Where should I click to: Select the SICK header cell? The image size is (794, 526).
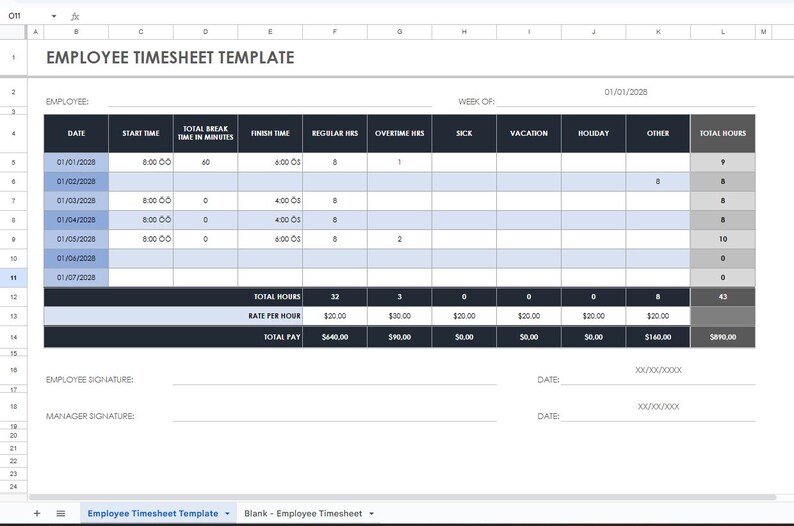pos(464,134)
